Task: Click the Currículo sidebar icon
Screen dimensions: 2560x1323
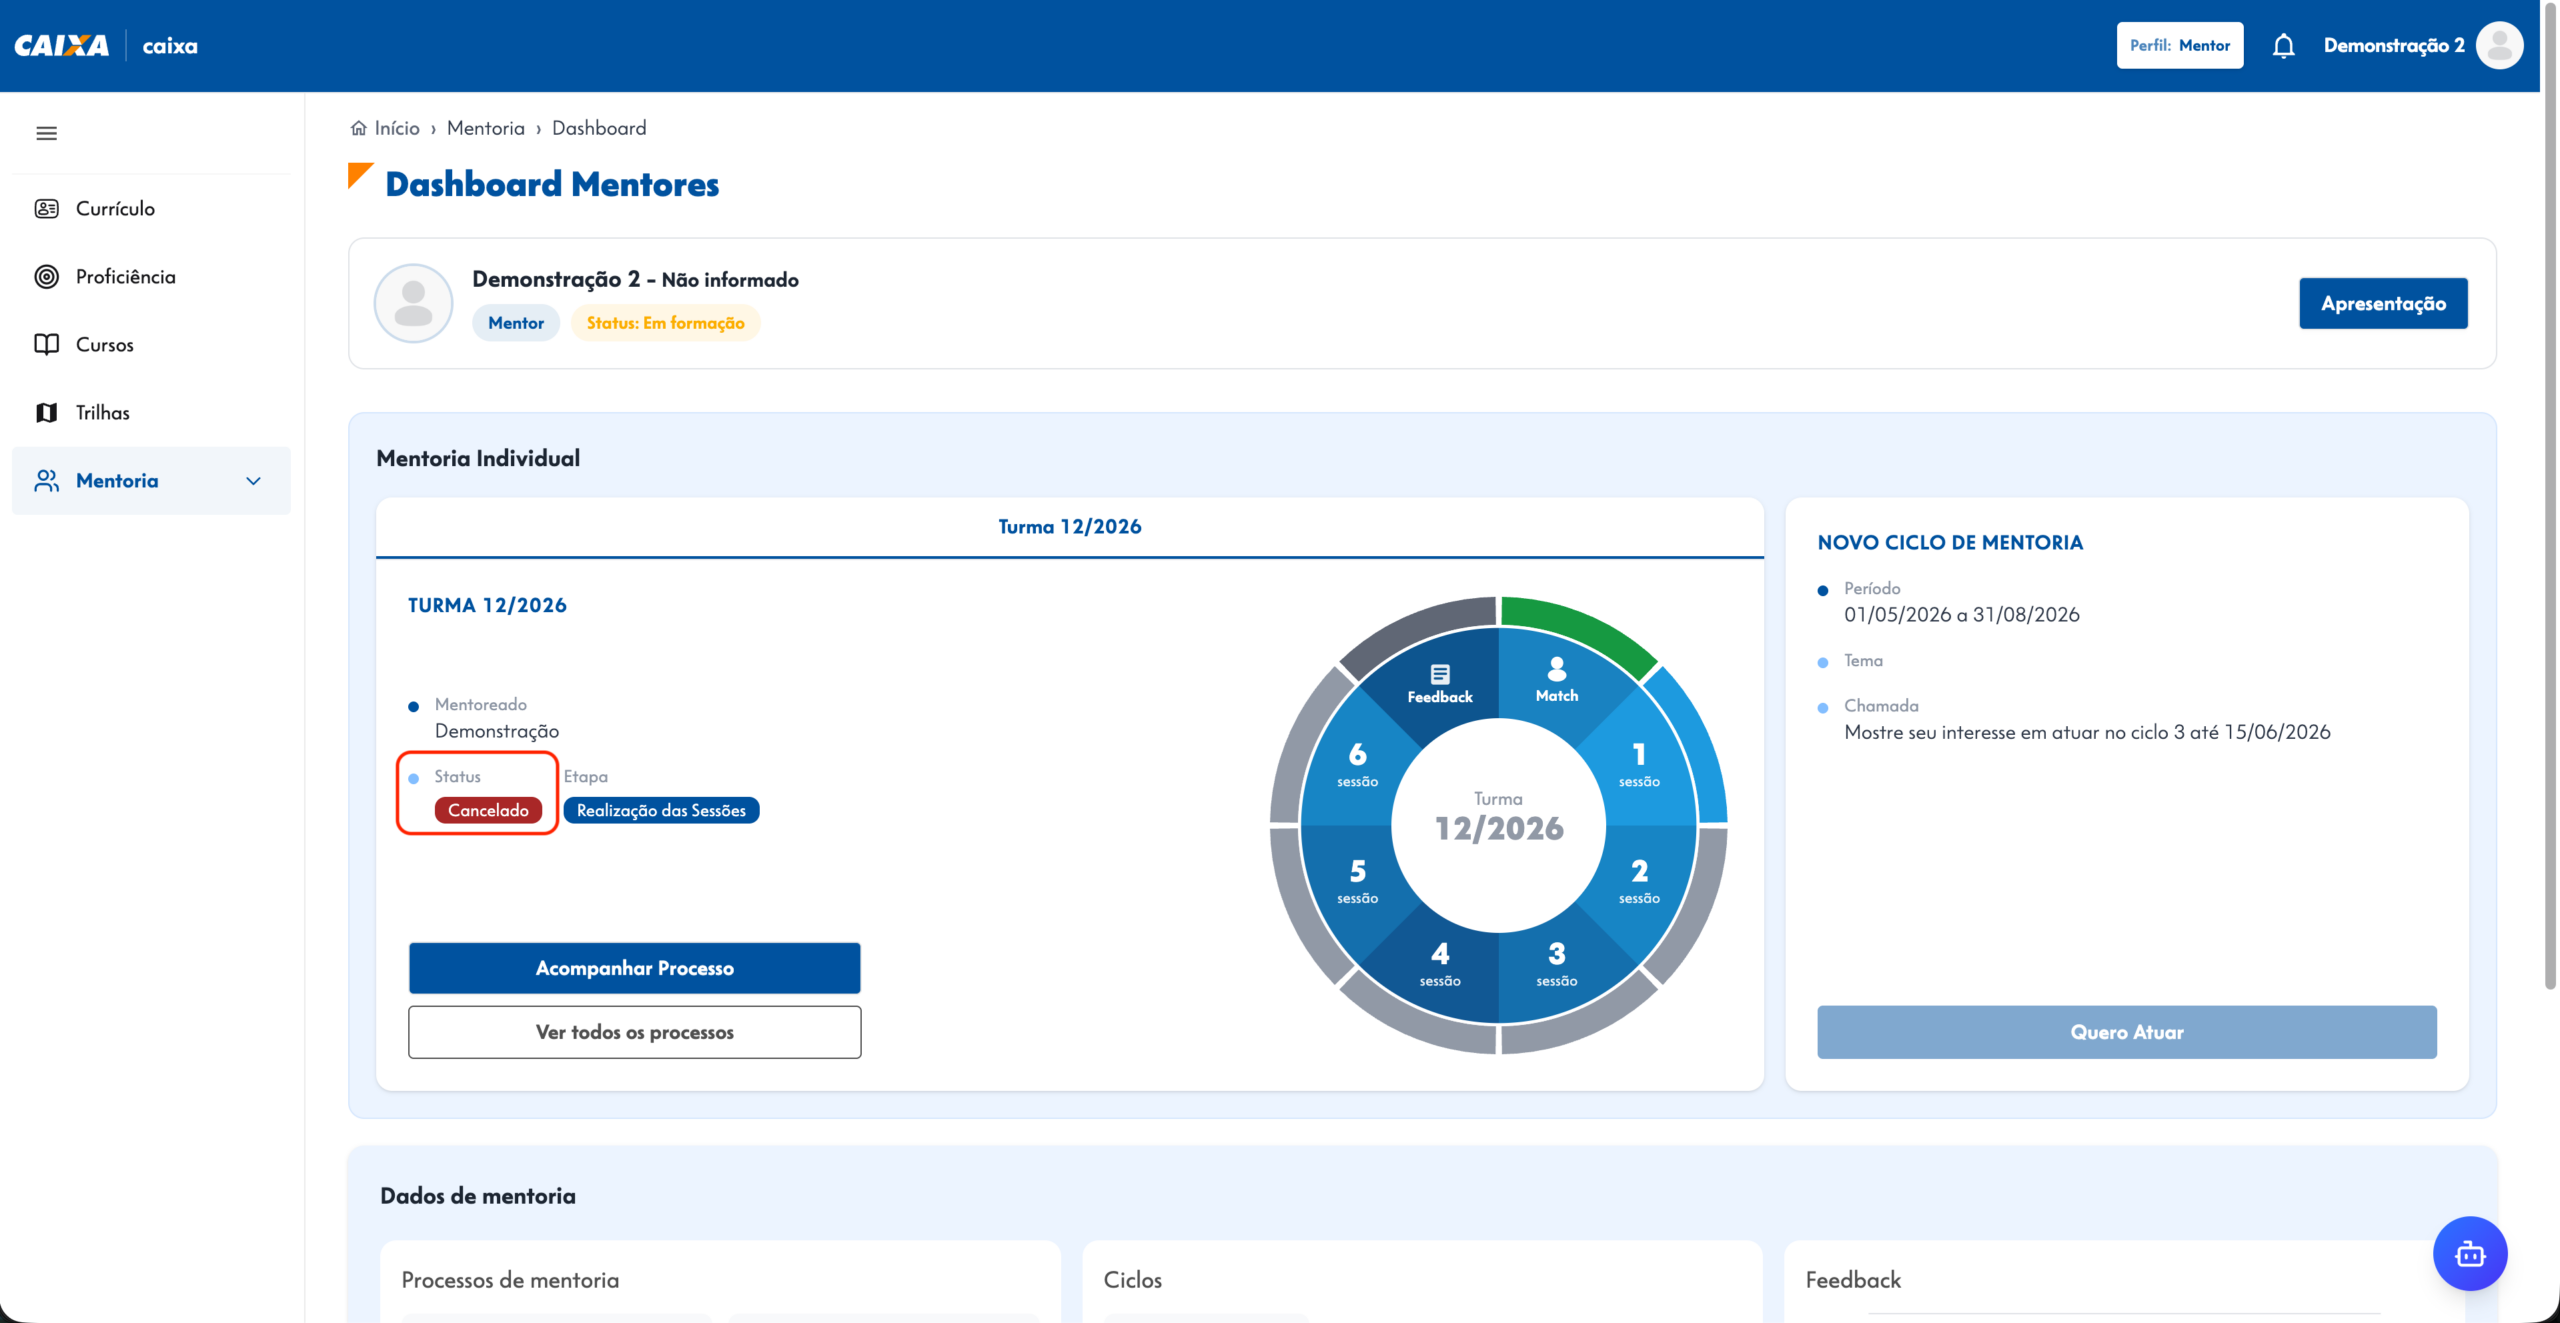Action: (x=46, y=208)
